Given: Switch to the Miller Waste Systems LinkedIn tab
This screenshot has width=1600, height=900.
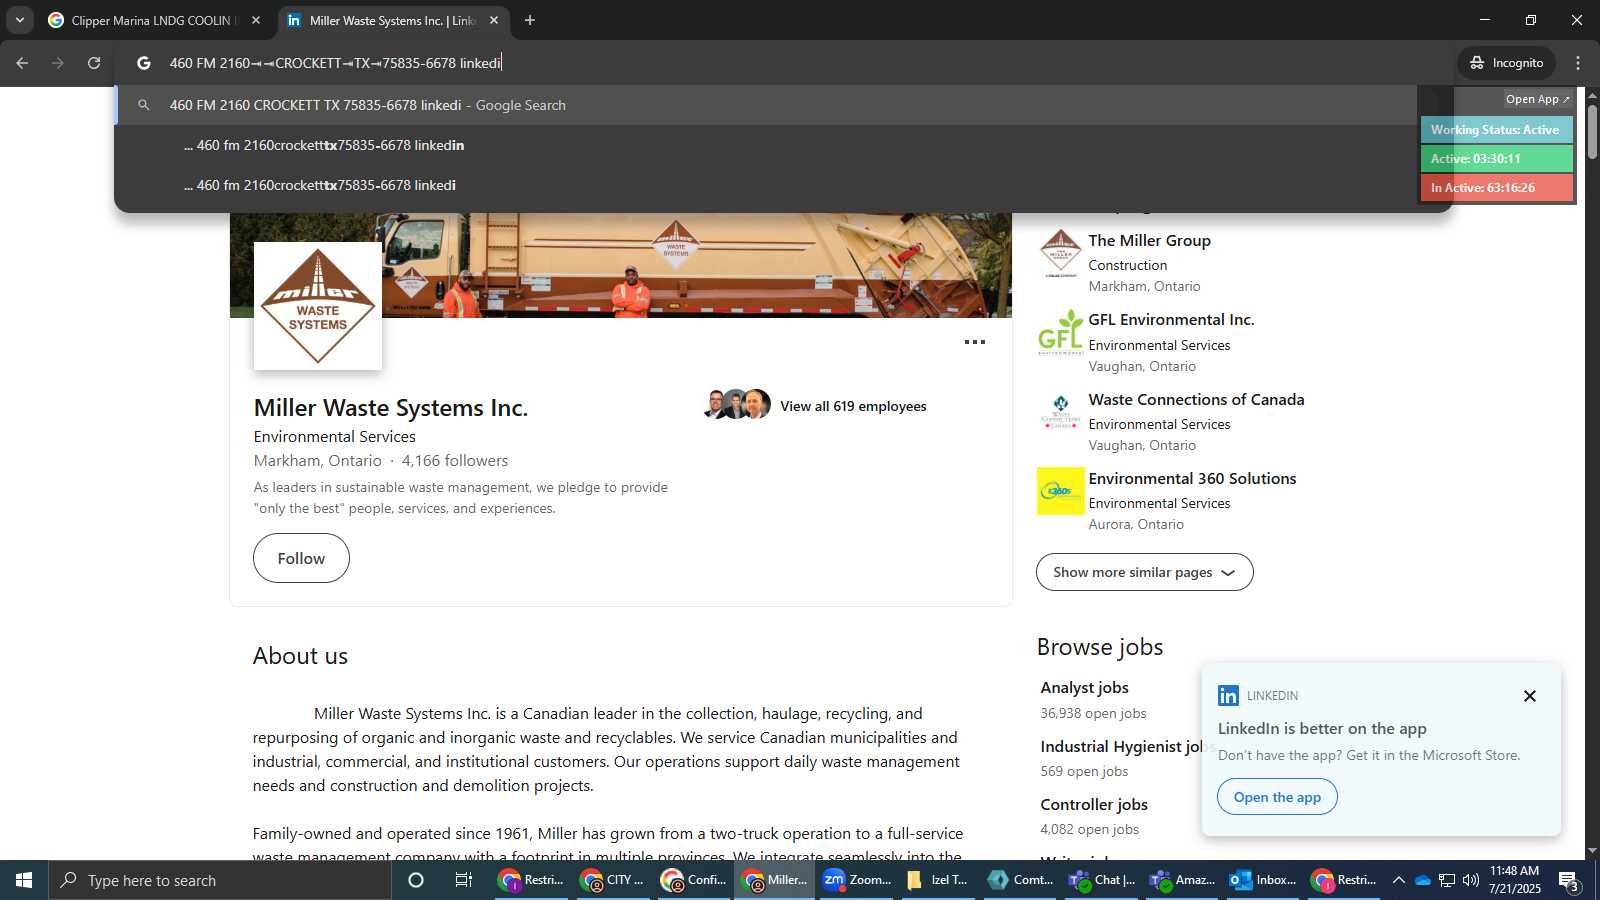Looking at the screenshot, I should point(390,20).
